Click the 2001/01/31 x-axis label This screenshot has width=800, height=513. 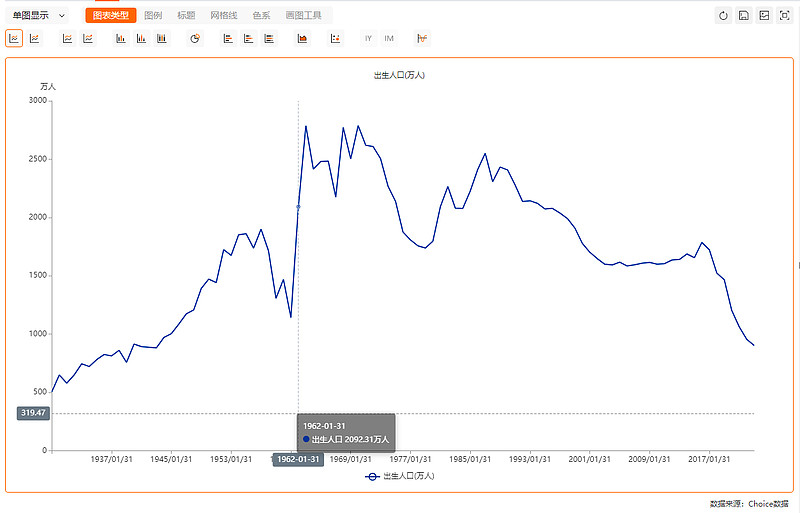589,459
